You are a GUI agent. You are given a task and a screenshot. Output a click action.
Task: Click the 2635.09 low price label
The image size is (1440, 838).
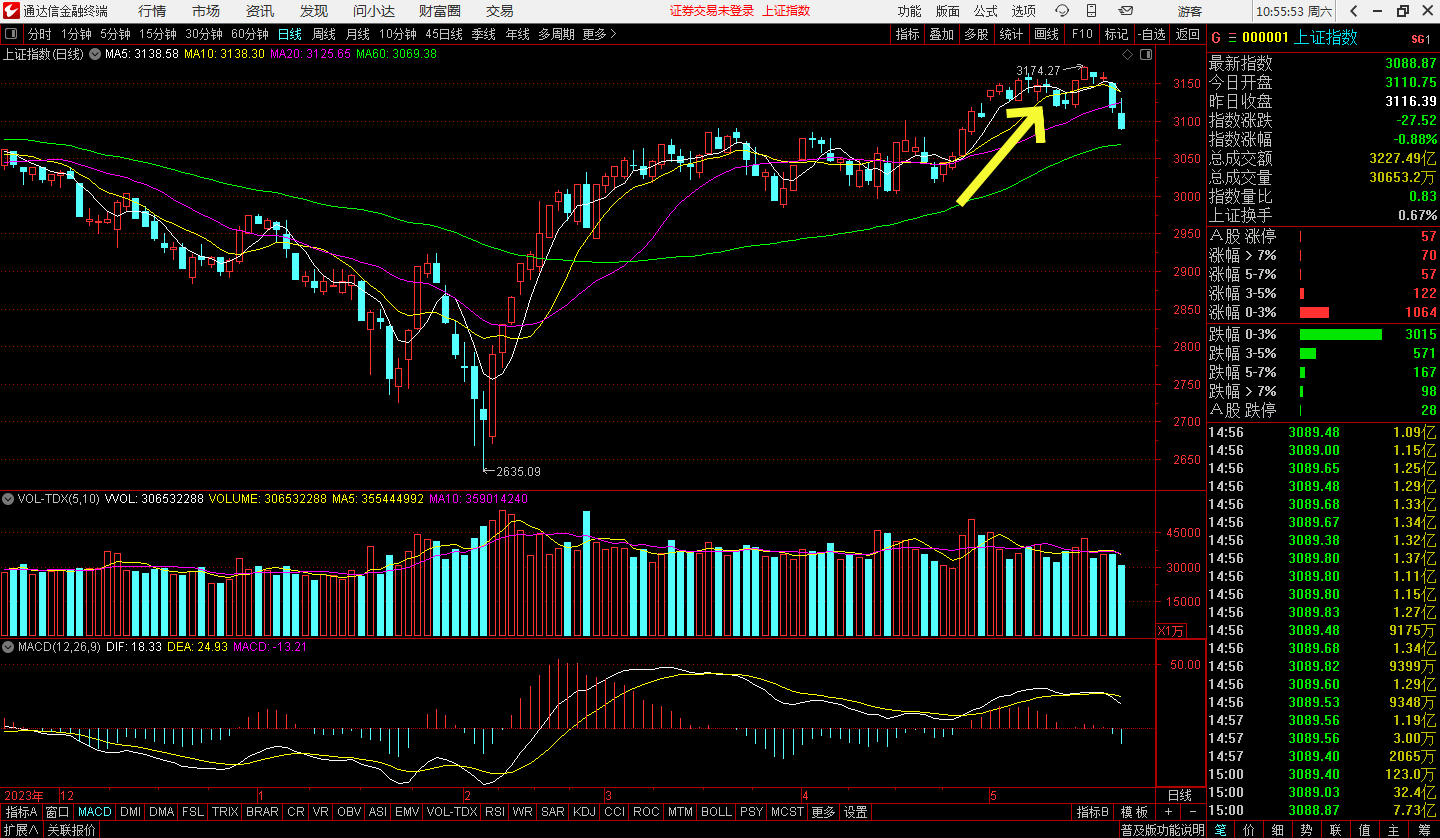[x=519, y=471]
